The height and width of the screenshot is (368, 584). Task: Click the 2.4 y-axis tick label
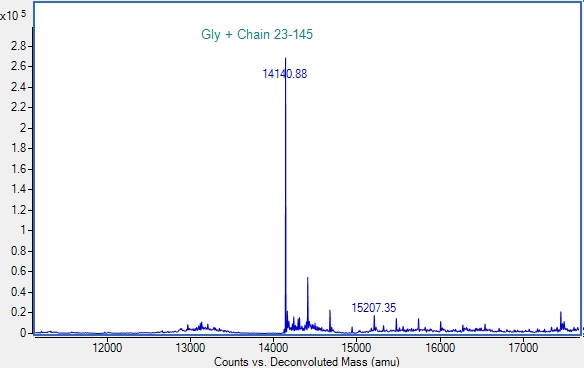point(19,87)
